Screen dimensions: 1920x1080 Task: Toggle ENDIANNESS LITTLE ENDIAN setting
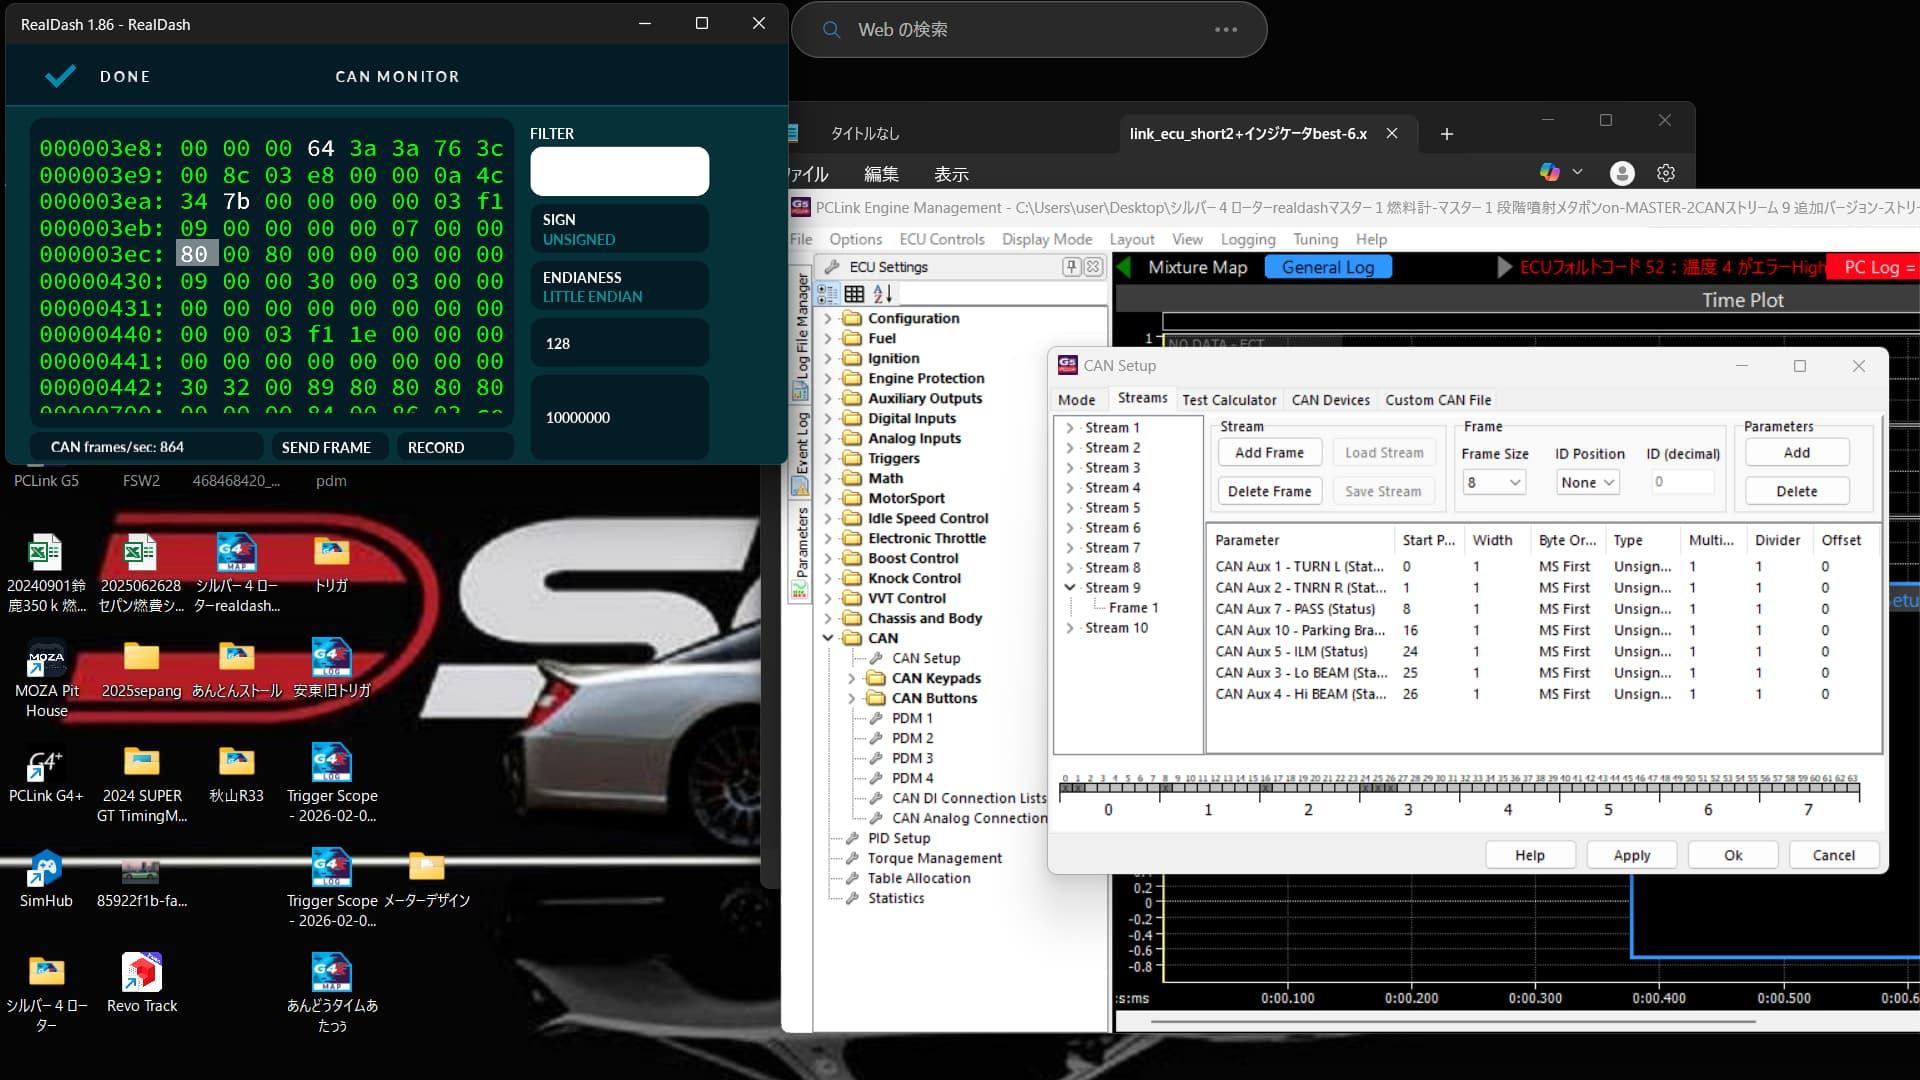coord(619,286)
